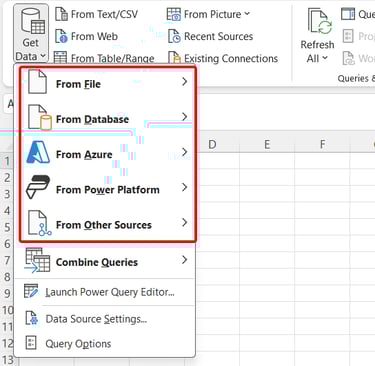Click the From Text/CSV label

104,14
